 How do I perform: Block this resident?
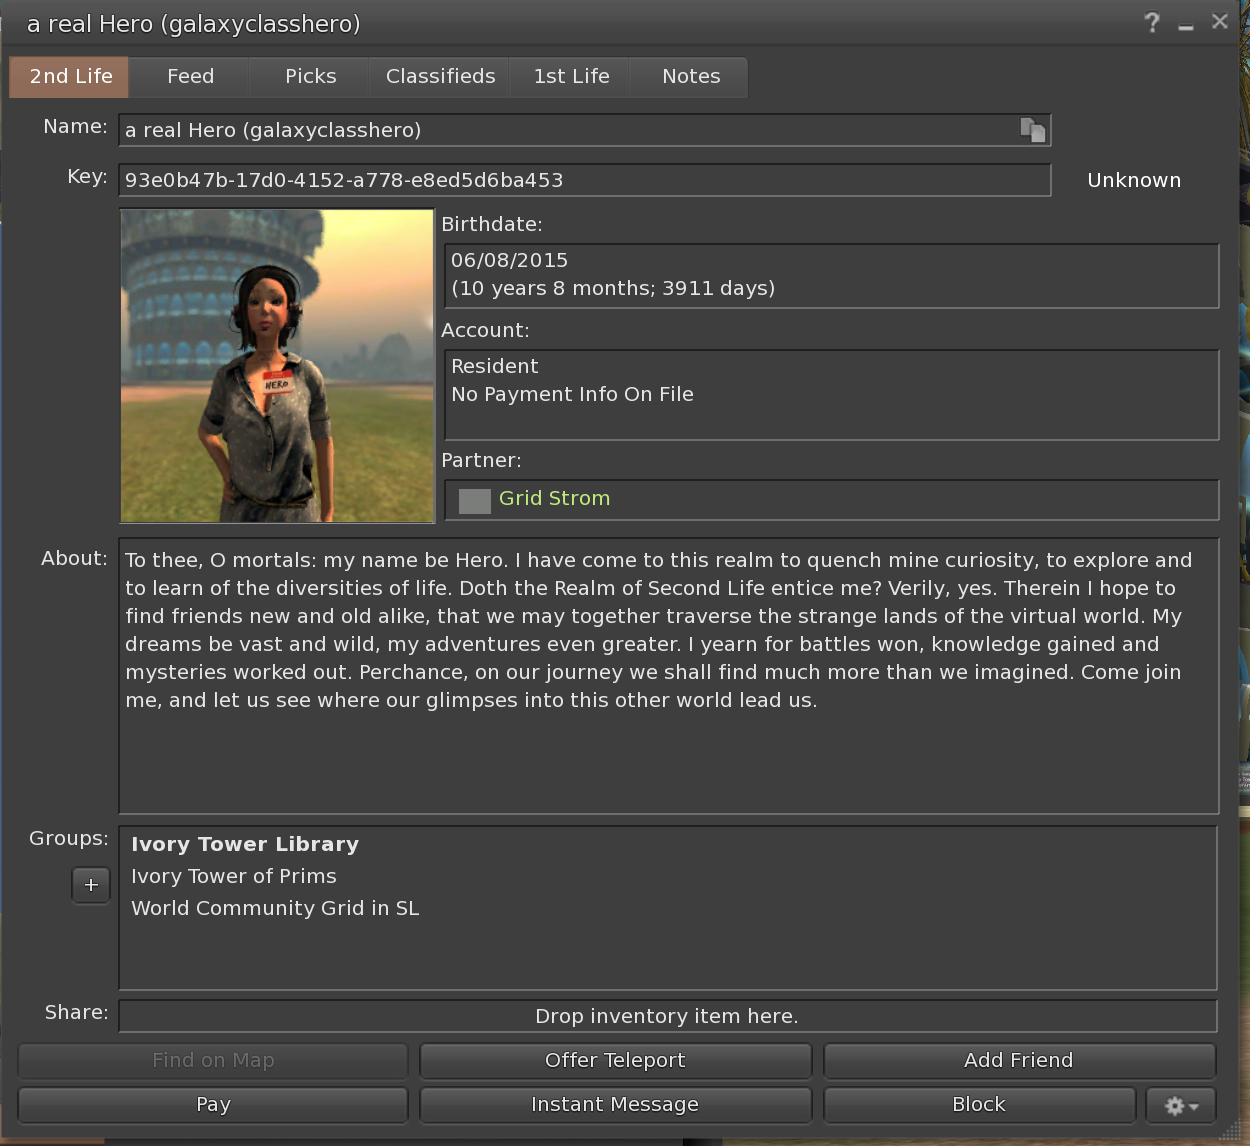tap(978, 1105)
